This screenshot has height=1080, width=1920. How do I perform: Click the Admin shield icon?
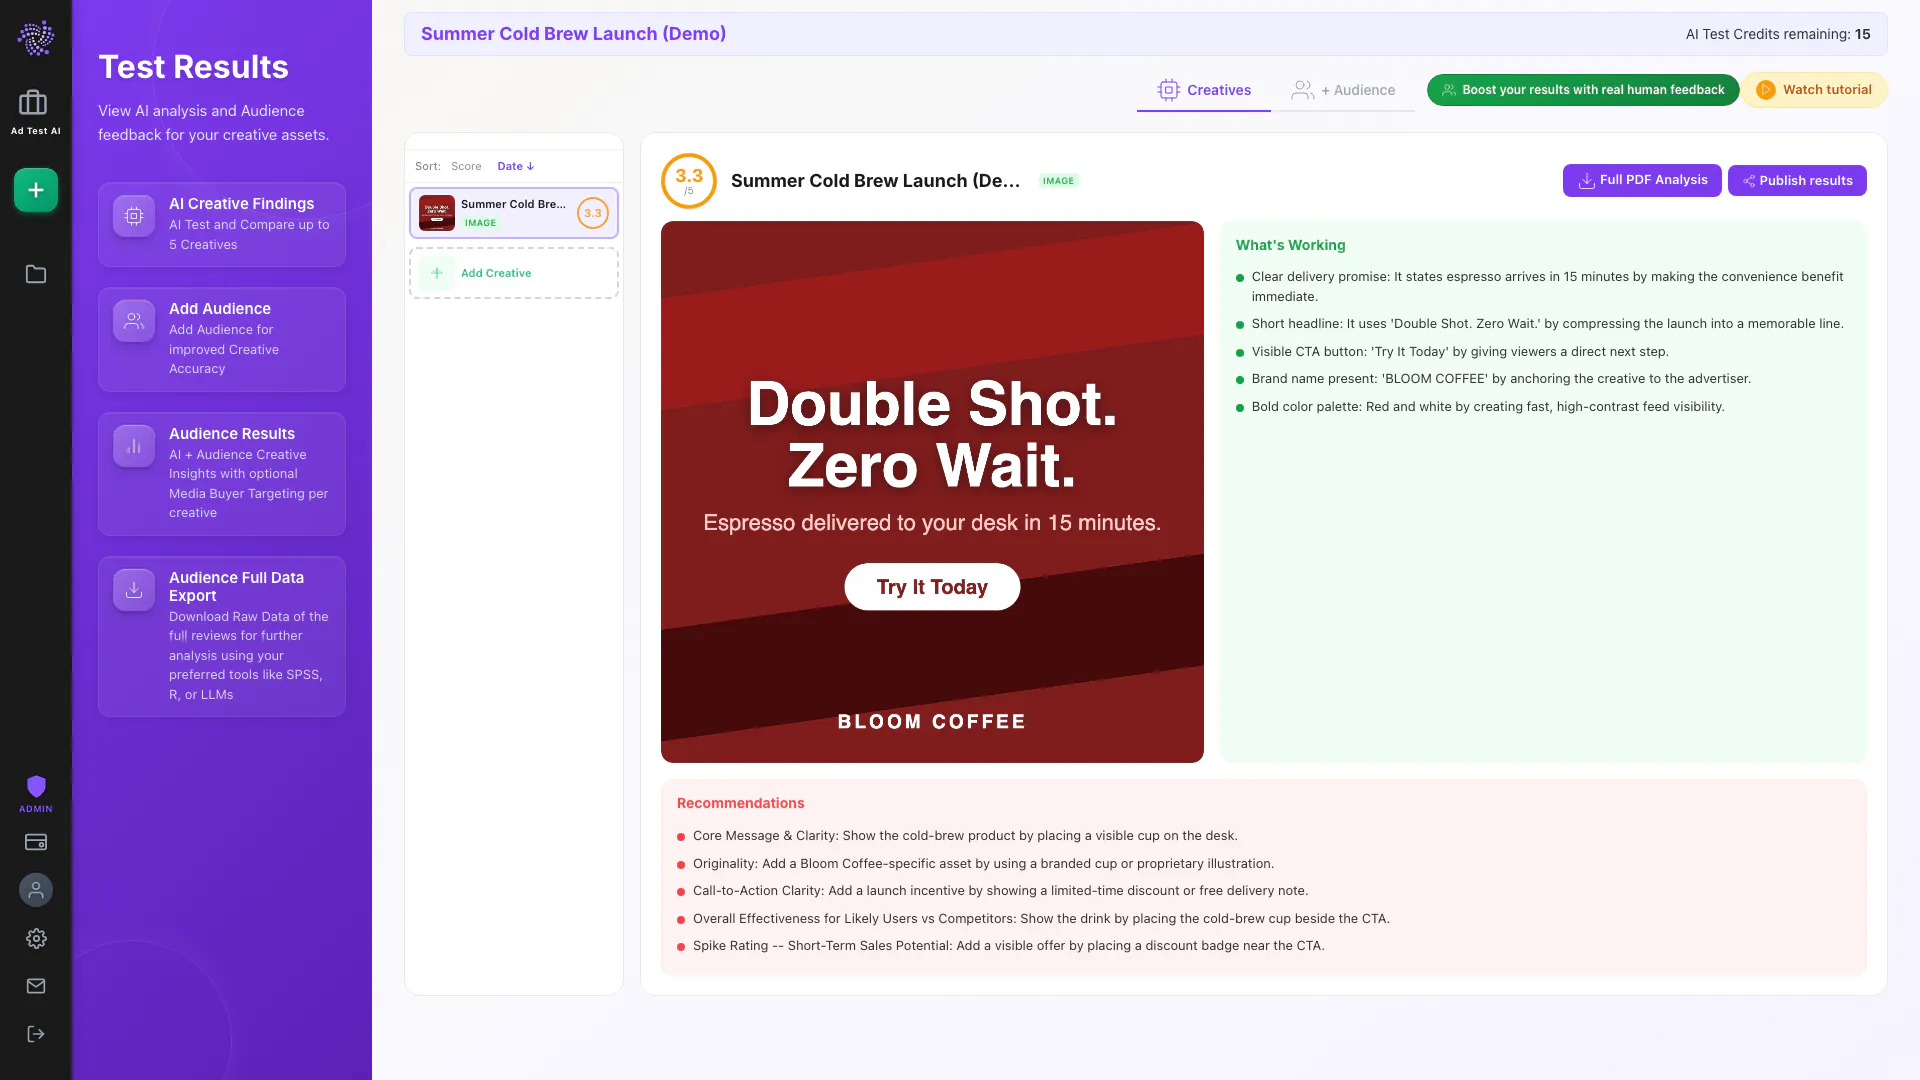tap(36, 786)
